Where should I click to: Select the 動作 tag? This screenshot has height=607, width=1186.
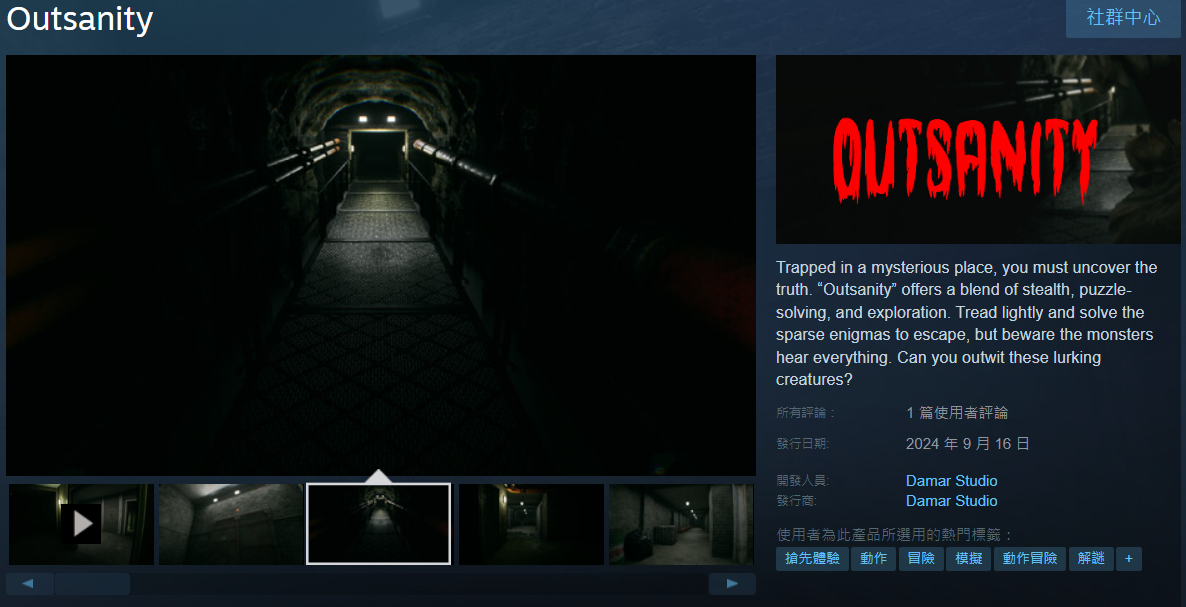point(872,559)
